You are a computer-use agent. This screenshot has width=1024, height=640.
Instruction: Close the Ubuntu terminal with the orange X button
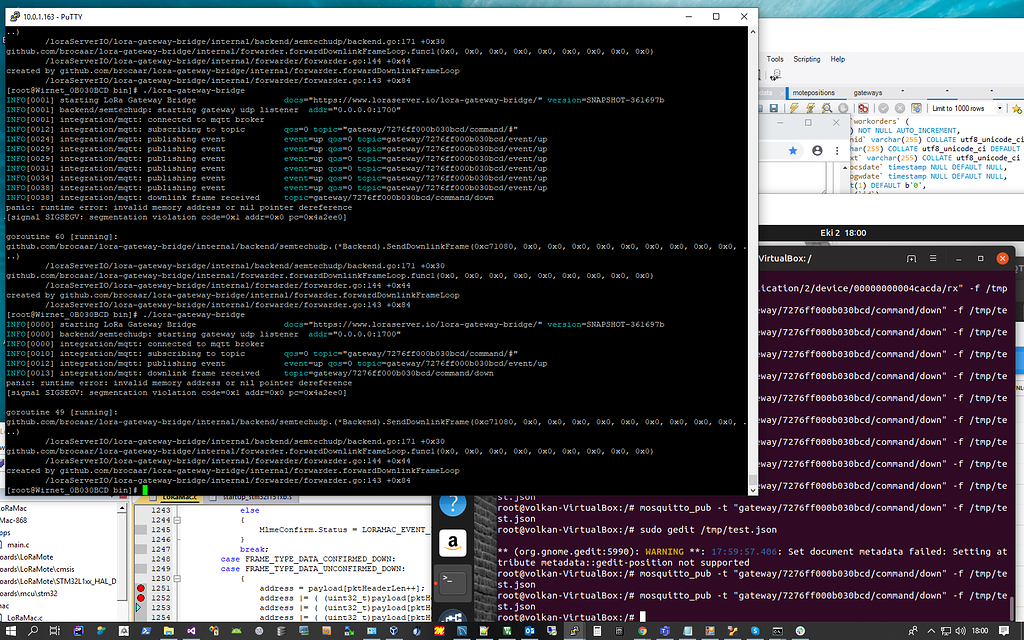point(1002,259)
